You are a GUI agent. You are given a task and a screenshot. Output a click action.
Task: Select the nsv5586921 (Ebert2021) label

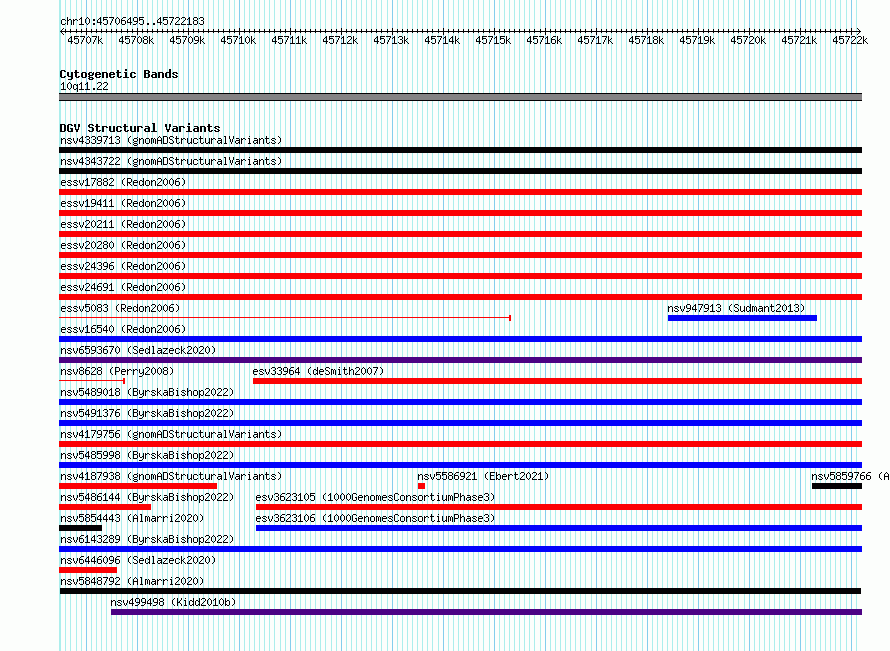coord(483,476)
